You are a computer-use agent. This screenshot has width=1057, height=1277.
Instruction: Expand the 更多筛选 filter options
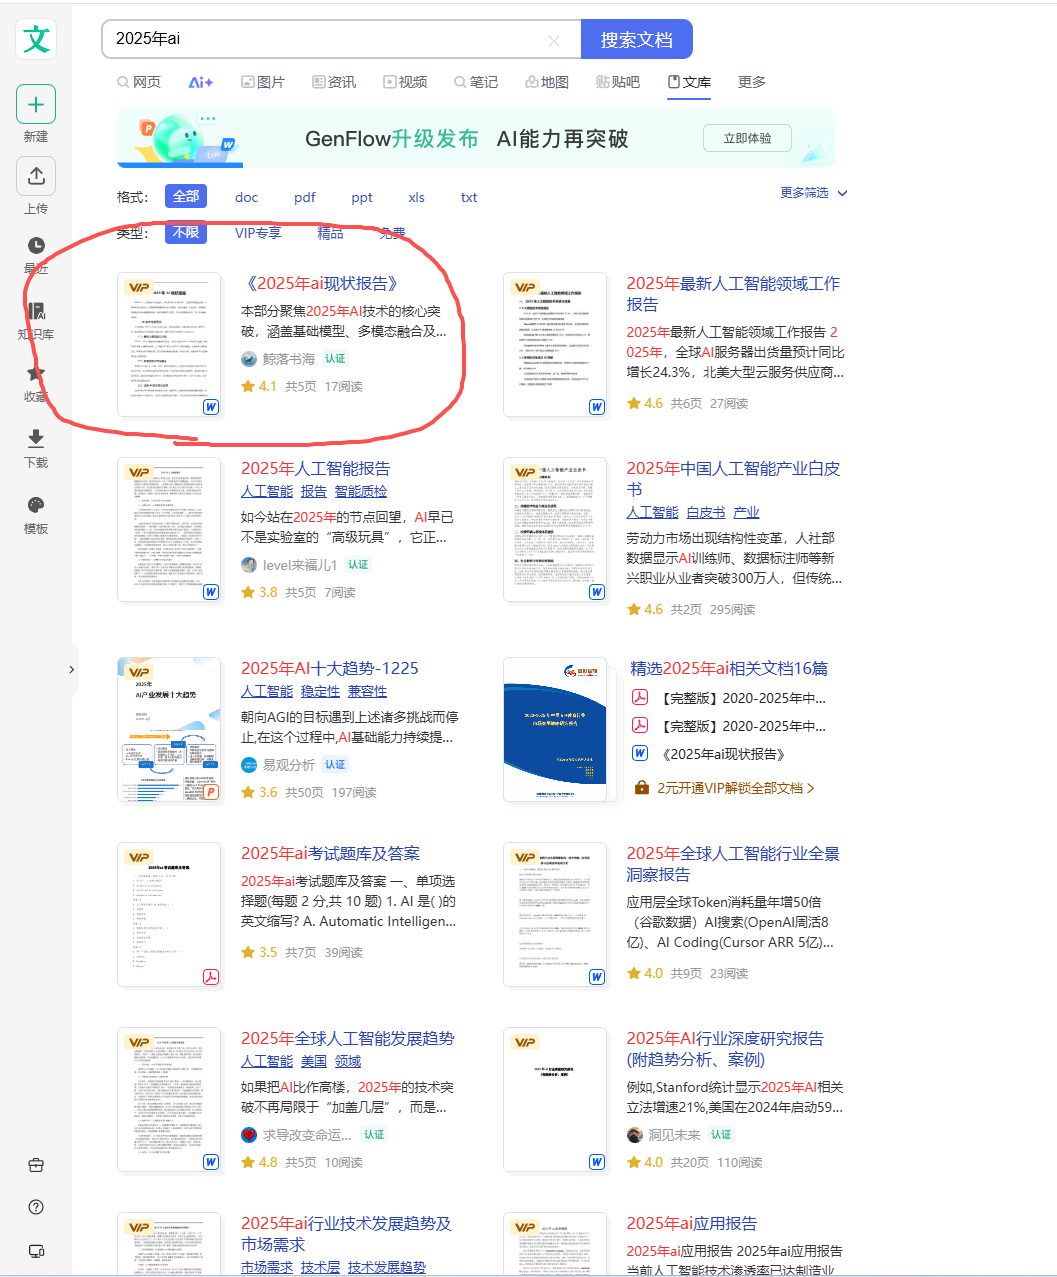(x=804, y=192)
